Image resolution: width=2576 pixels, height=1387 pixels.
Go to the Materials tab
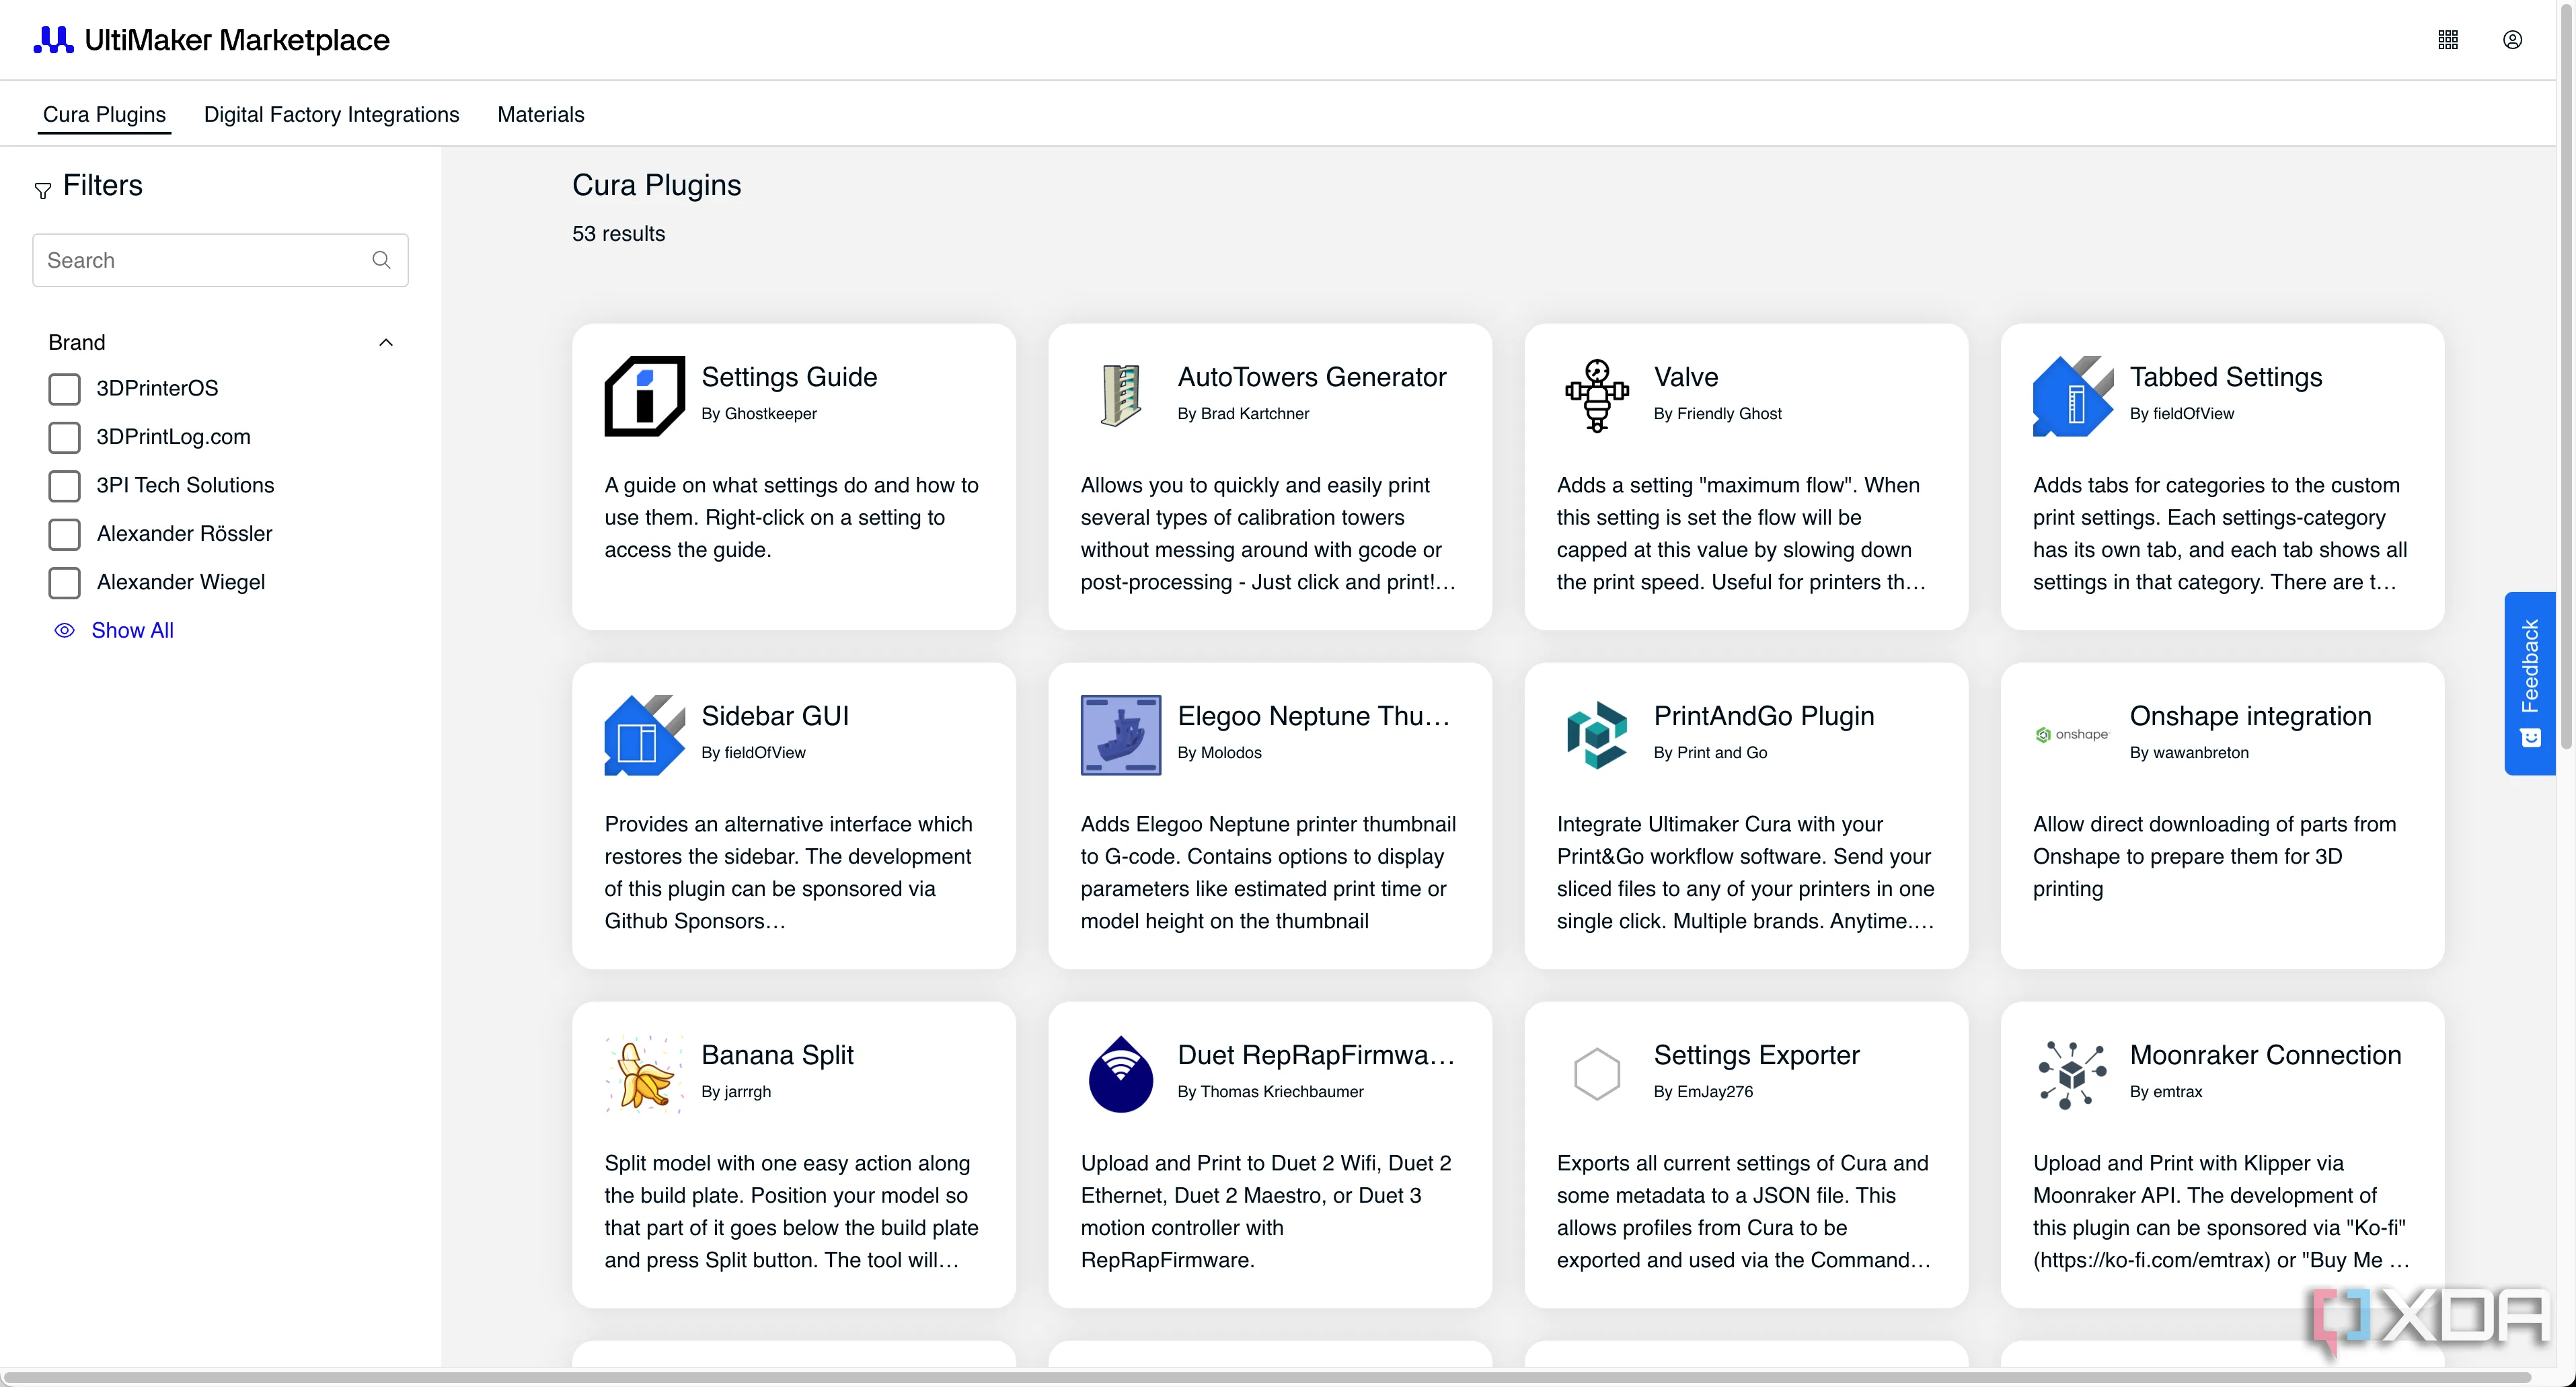pyautogui.click(x=541, y=114)
